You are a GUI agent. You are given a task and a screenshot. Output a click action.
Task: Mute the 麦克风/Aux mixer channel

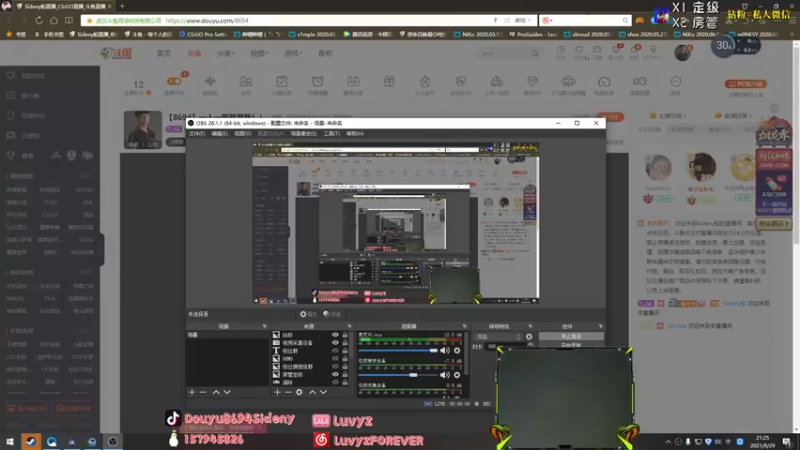(445, 351)
